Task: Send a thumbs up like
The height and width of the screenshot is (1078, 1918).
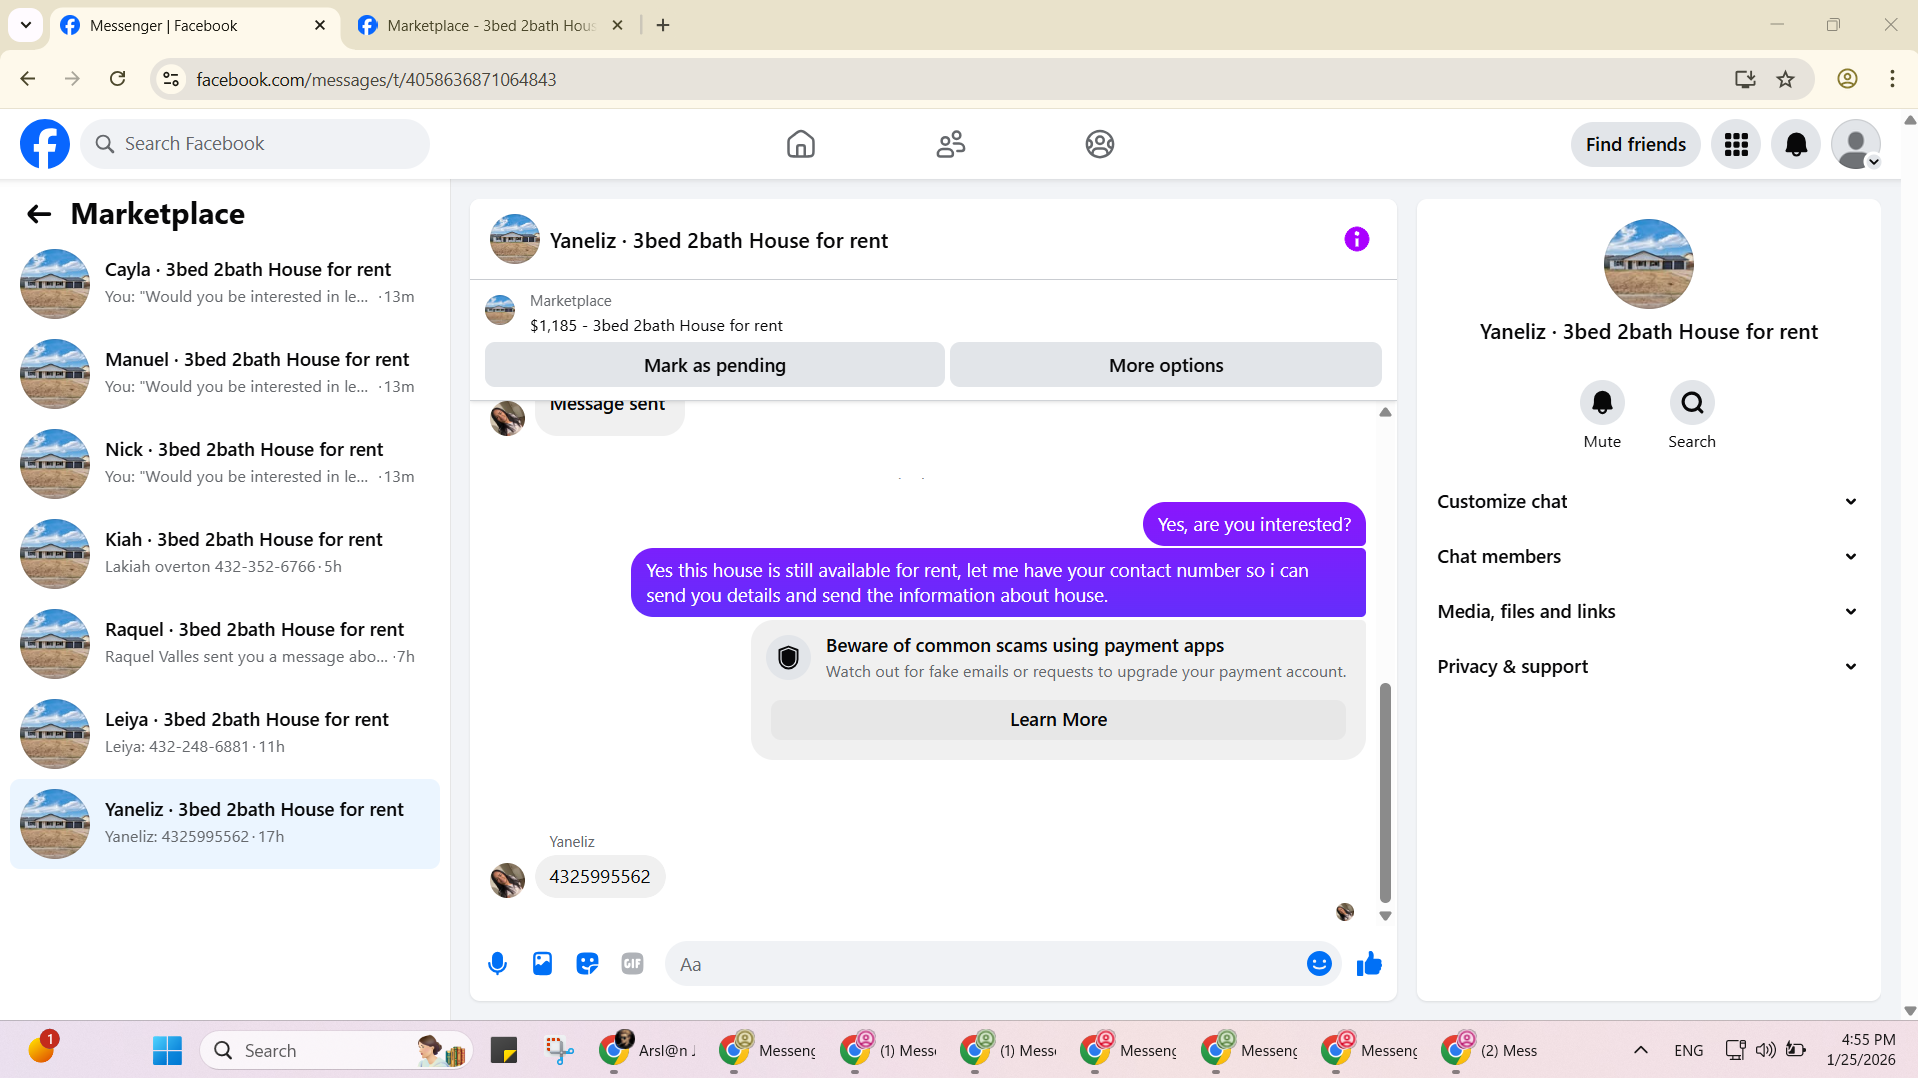Action: [1369, 964]
